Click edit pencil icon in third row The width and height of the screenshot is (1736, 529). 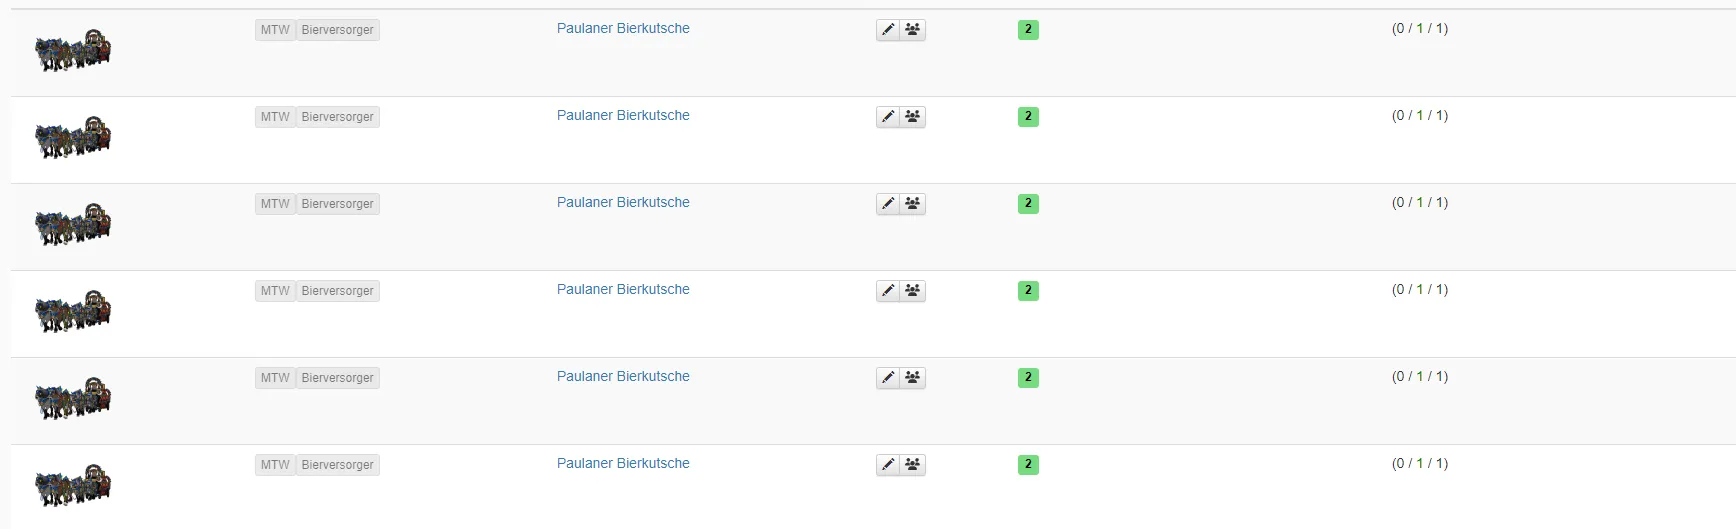tap(887, 204)
